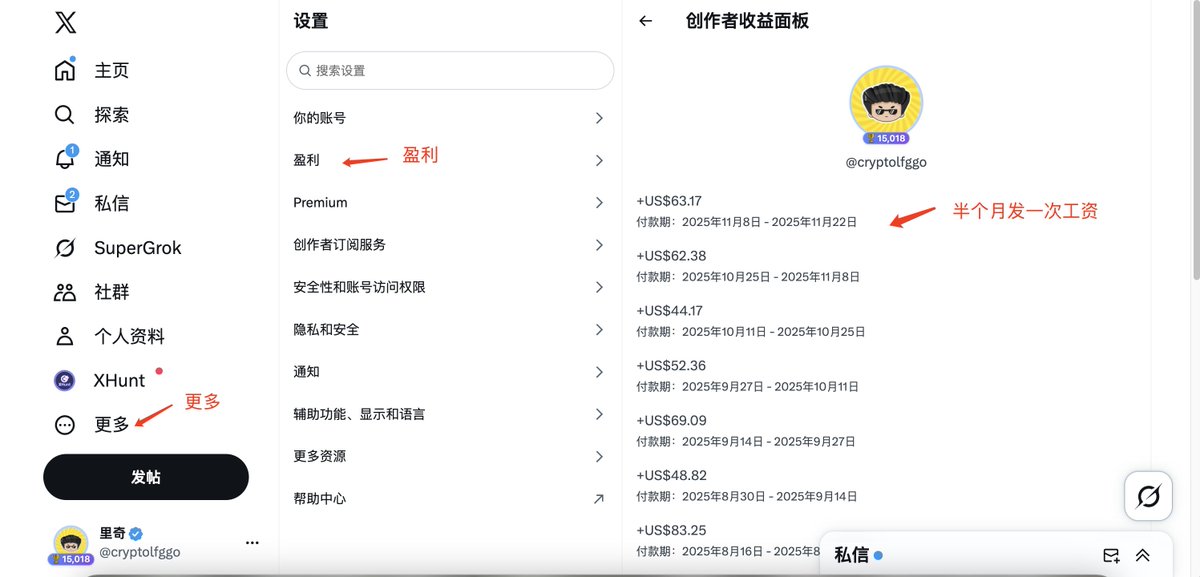1200x577 pixels.
Task: Click inside the 搜索设置 search field
Action: (450, 71)
